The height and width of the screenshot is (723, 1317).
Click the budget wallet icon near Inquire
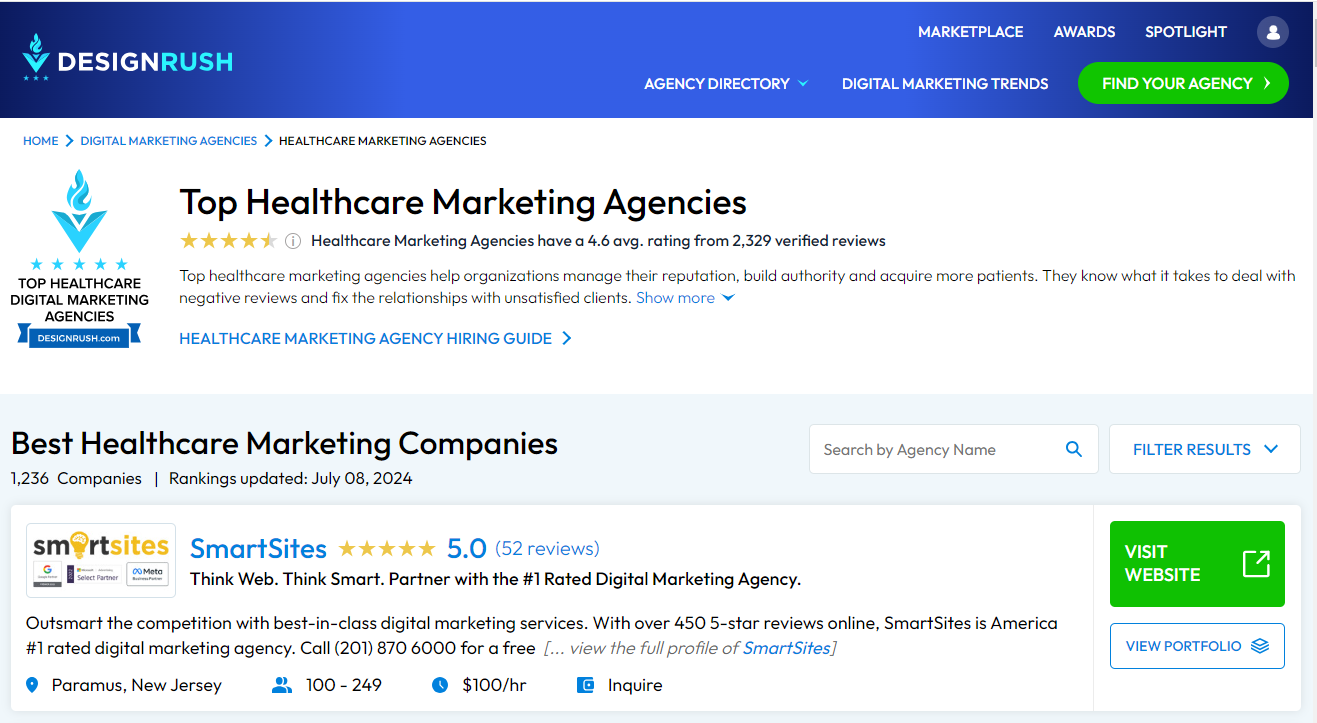click(586, 685)
